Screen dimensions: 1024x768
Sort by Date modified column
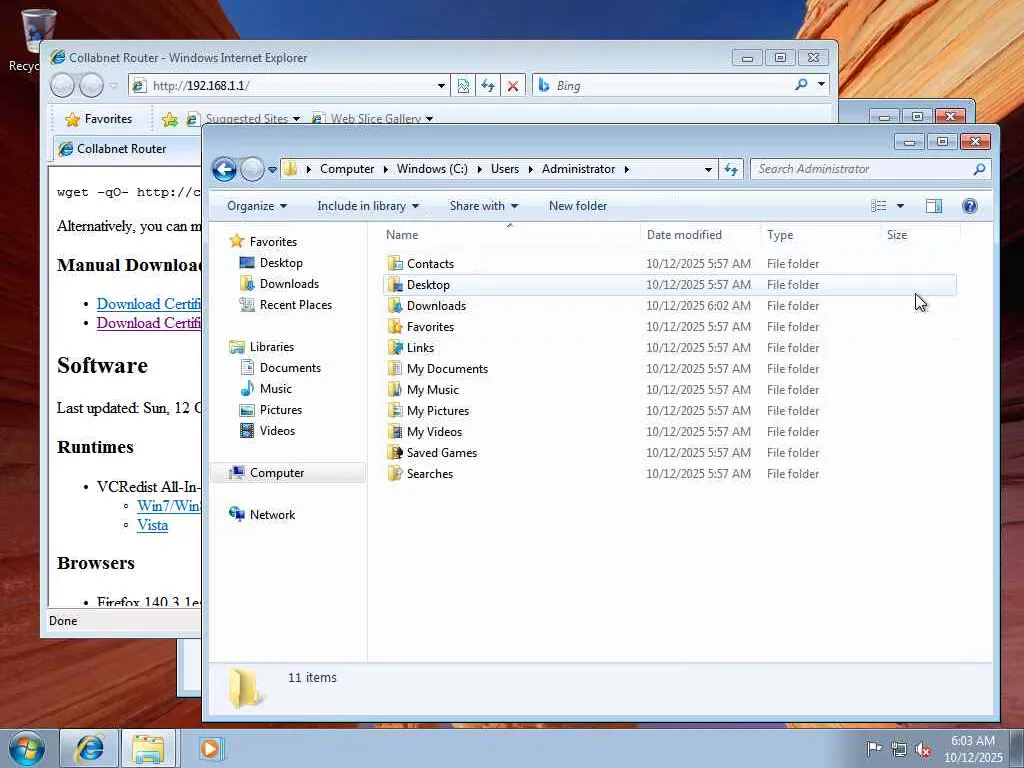(x=701, y=235)
